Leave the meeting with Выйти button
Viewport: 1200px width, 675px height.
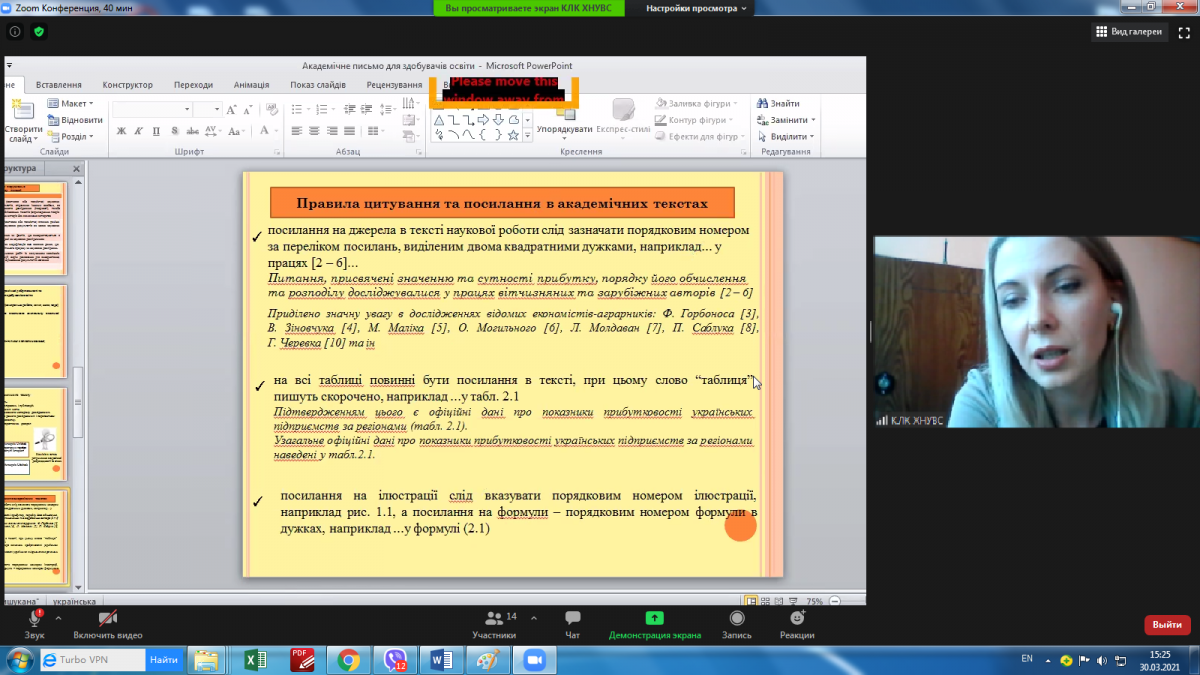pyautogui.click(x=1166, y=625)
